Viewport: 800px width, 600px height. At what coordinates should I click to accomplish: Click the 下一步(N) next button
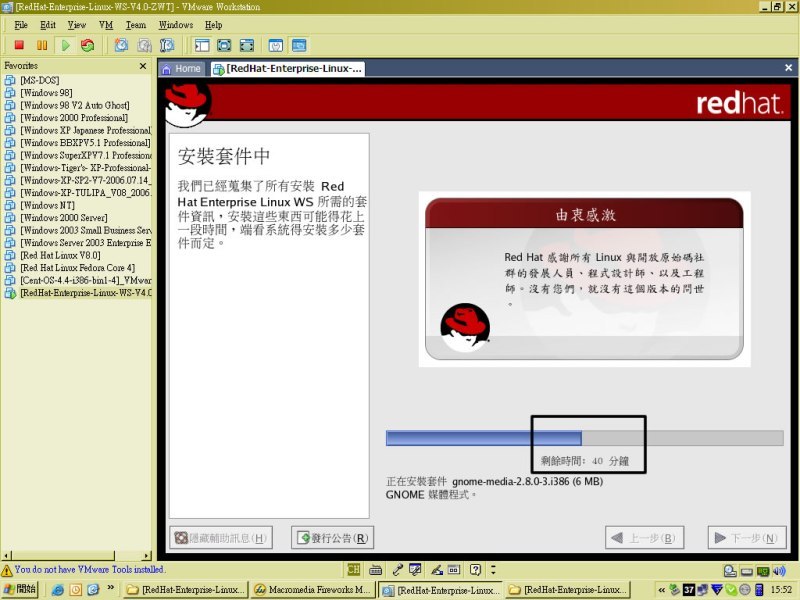[x=747, y=538]
